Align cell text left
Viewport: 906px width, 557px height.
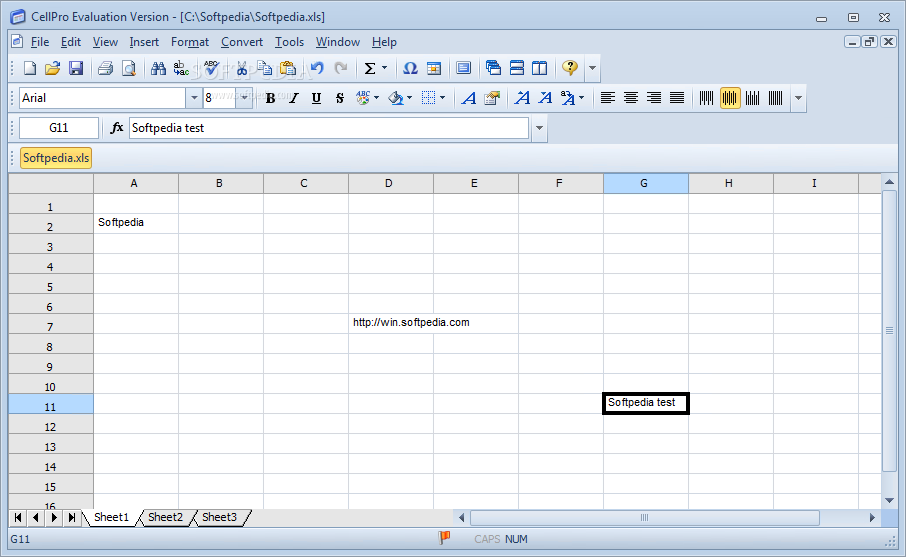coord(607,98)
